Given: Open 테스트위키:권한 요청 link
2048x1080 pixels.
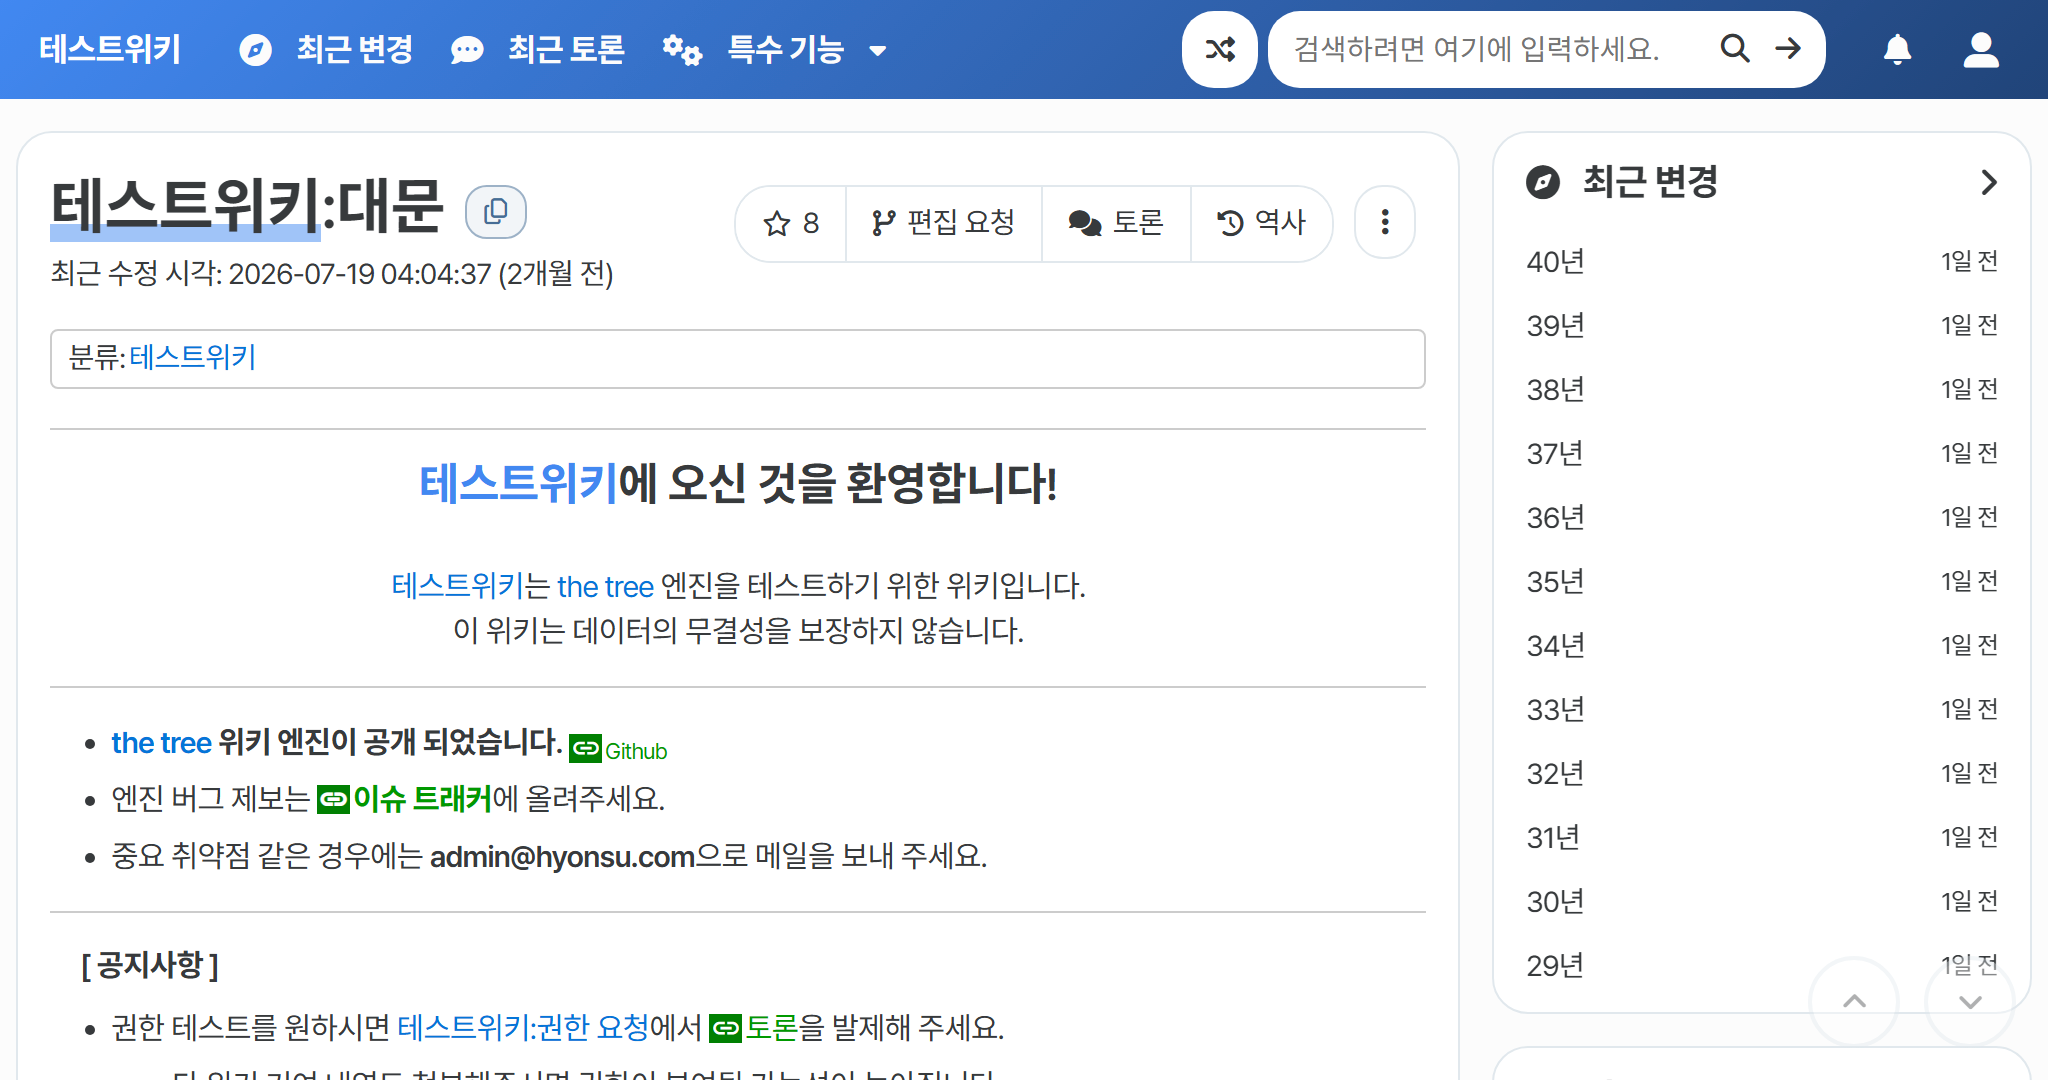Looking at the screenshot, I should 523,1027.
